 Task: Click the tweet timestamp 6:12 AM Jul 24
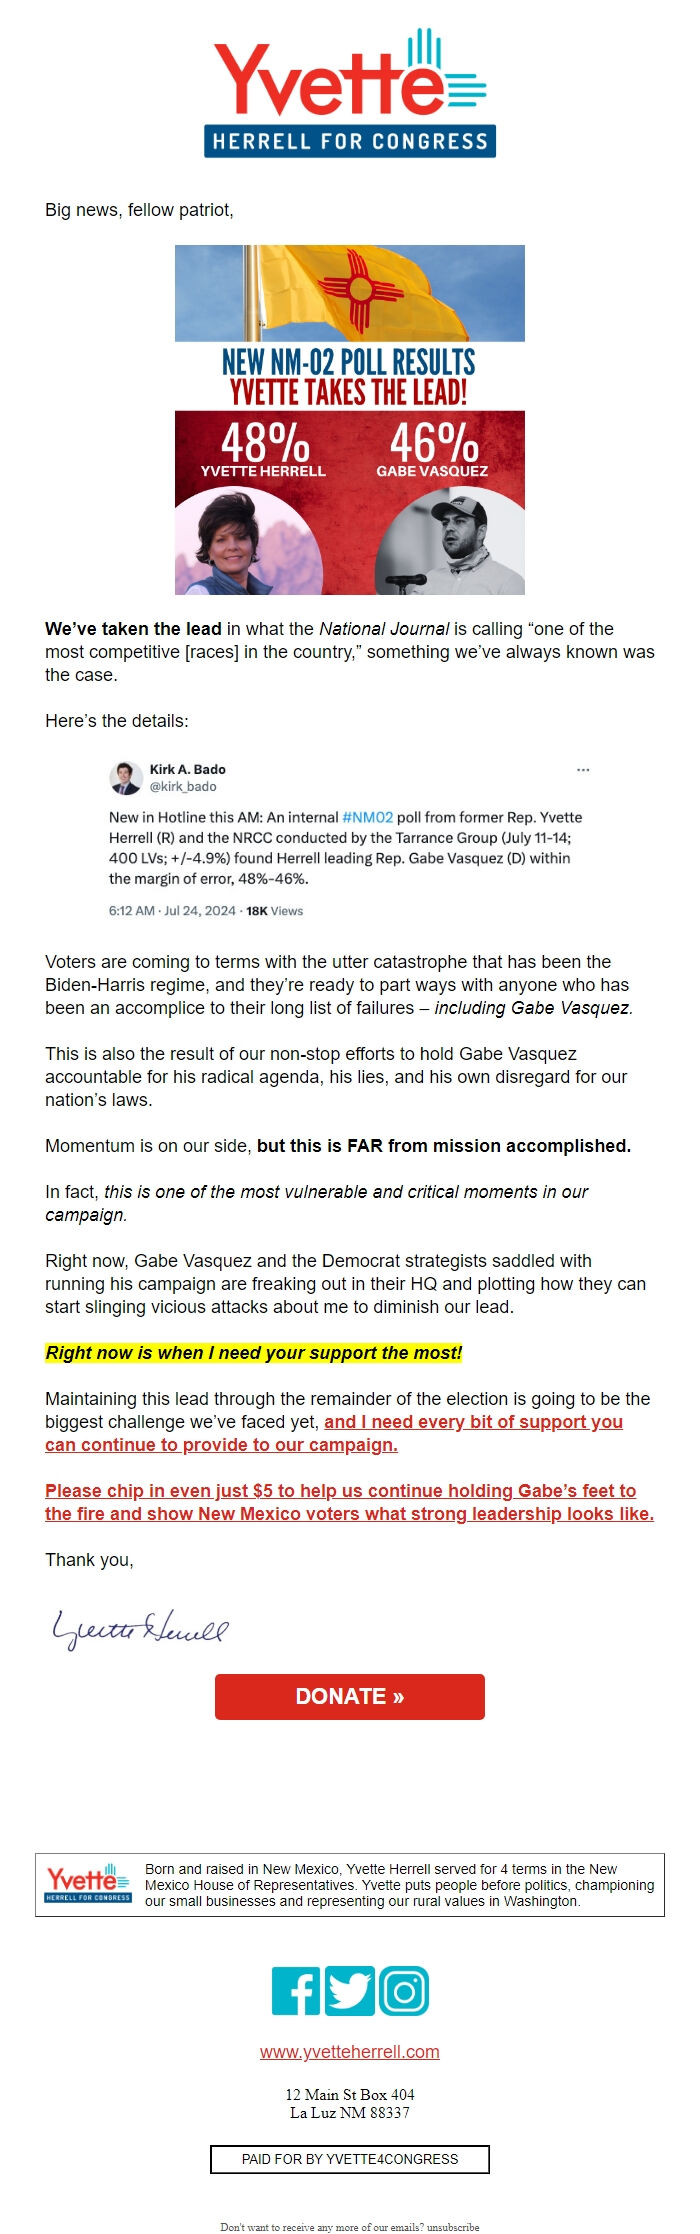[172, 911]
